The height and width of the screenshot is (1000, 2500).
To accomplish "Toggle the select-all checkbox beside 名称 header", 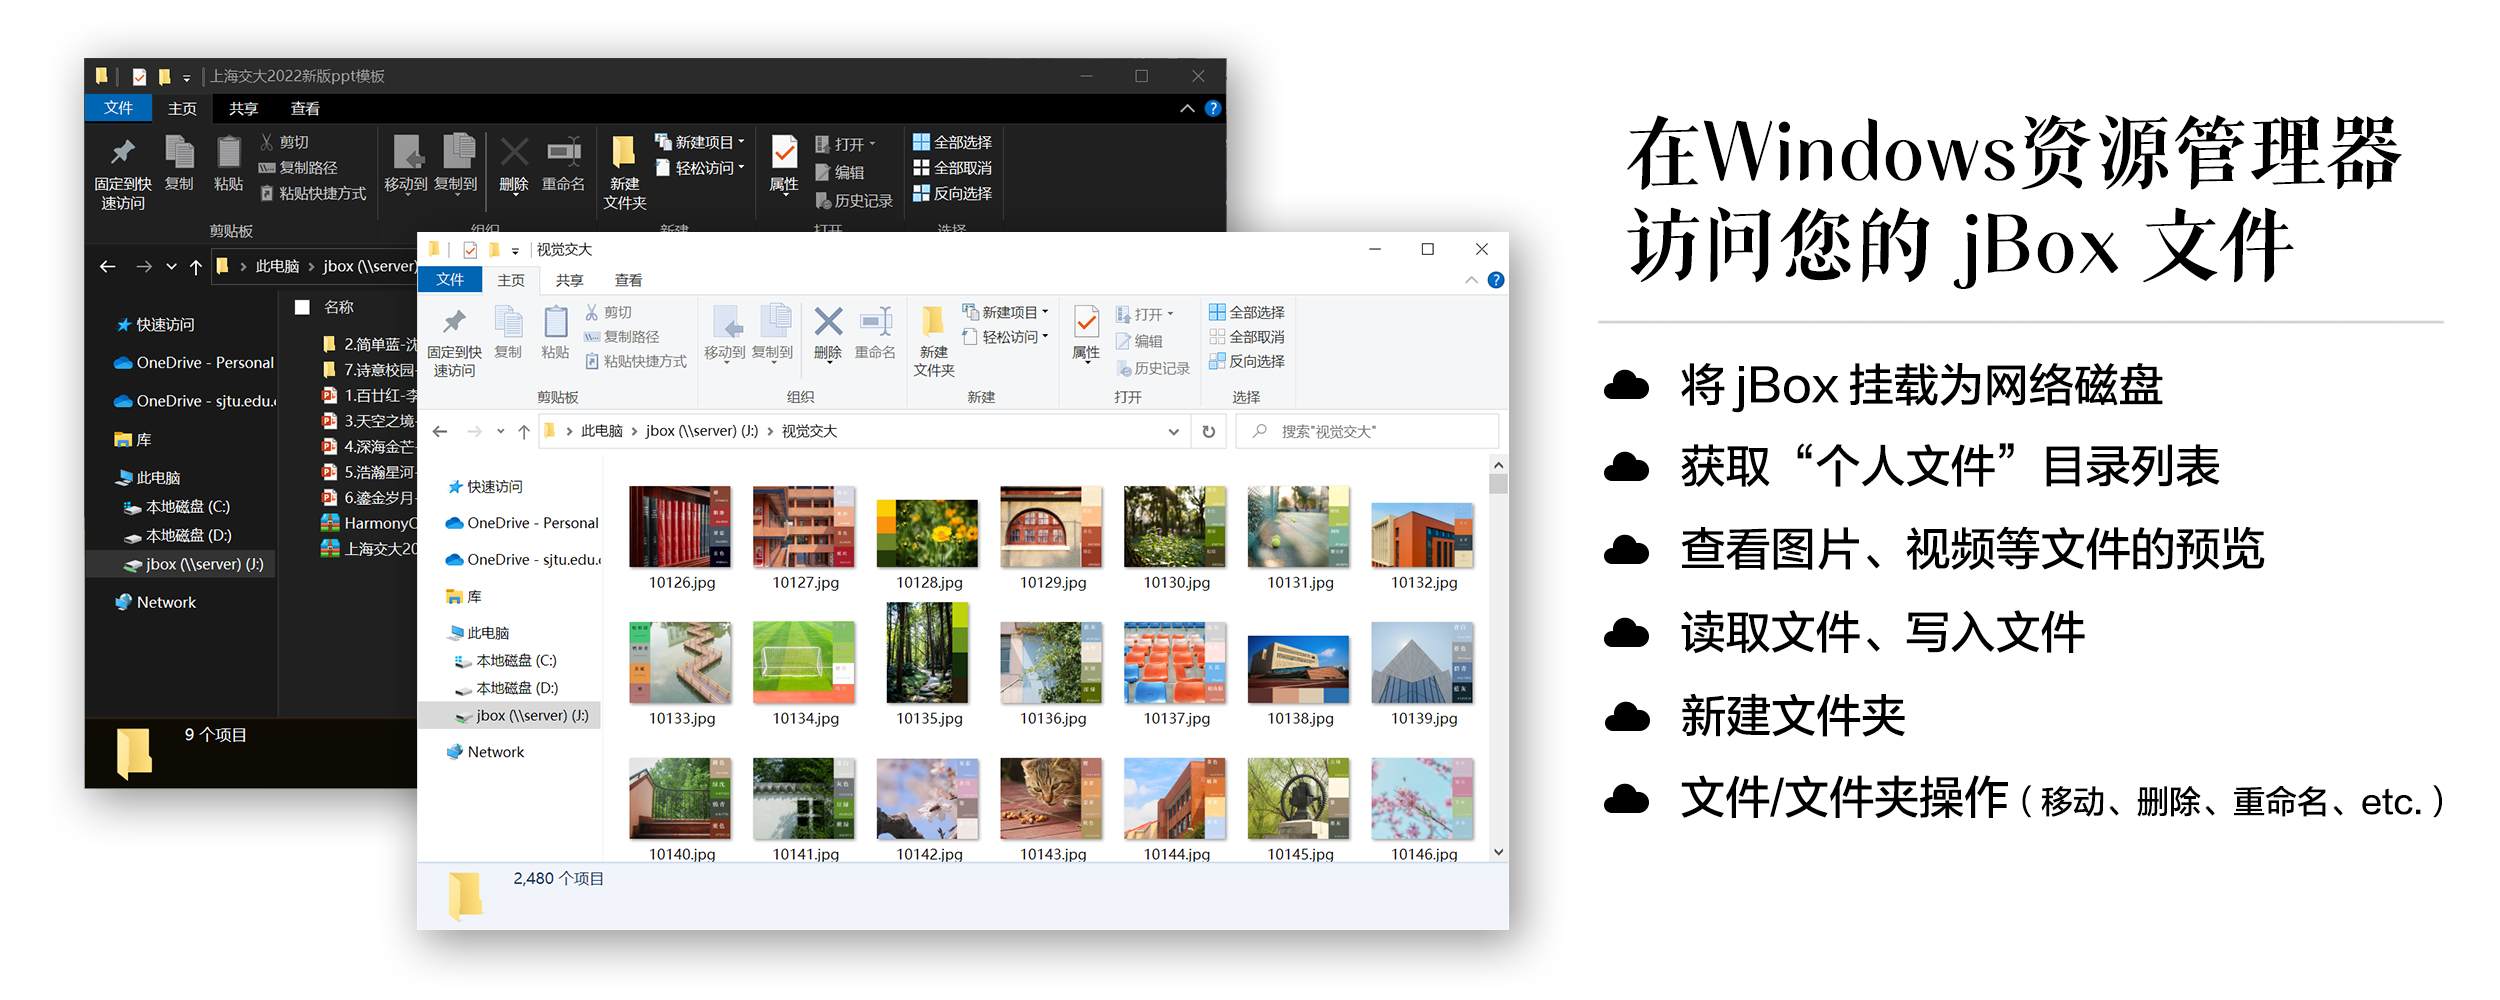I will click(302, 307).
